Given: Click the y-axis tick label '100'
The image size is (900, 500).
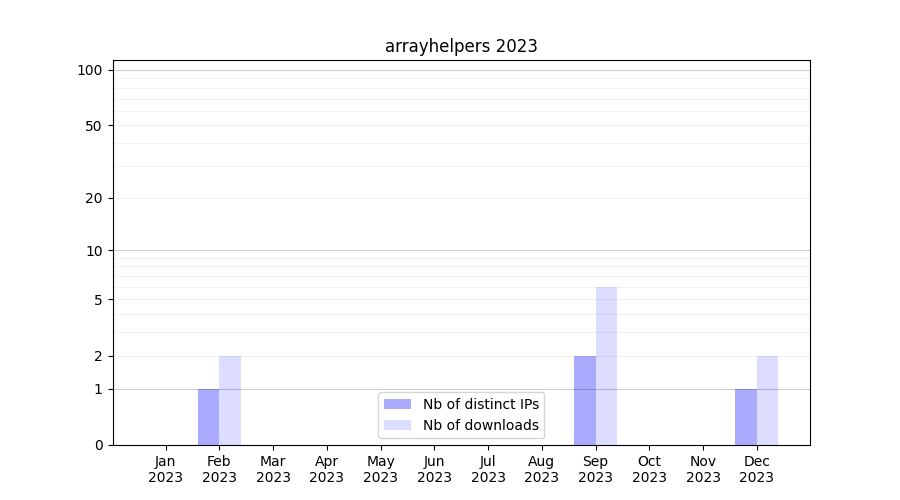Looking at the screenshot, I should click(x=90, y=70).
